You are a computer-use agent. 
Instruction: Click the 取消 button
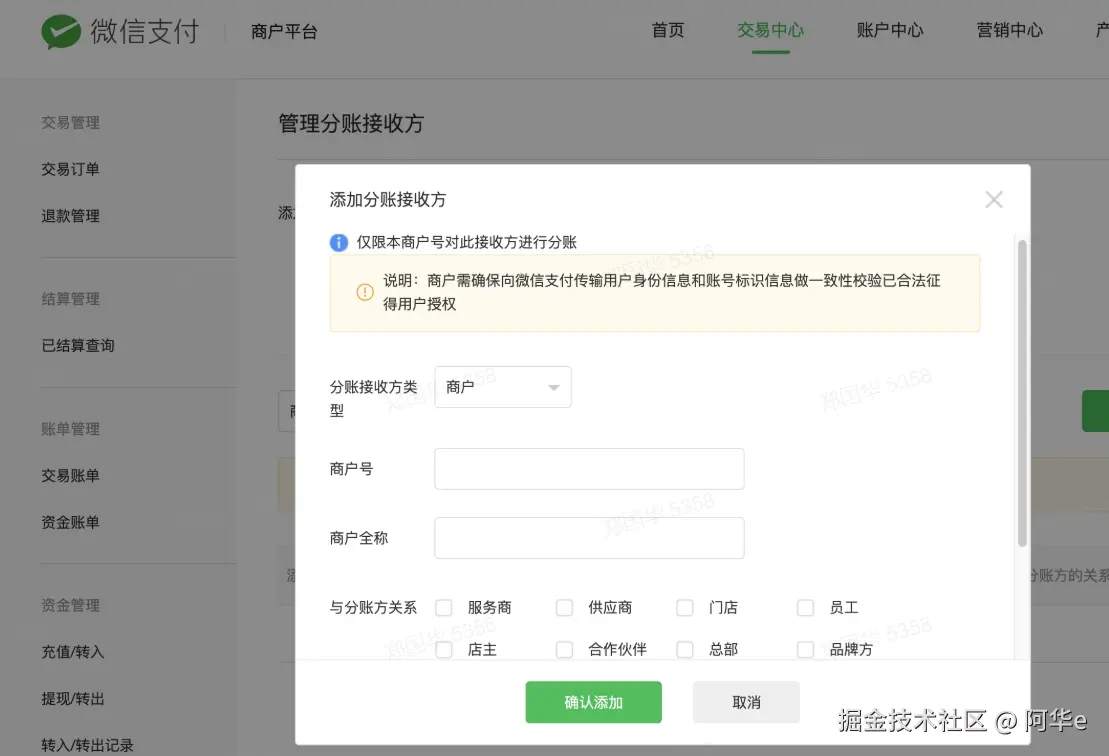coord(746,702)
